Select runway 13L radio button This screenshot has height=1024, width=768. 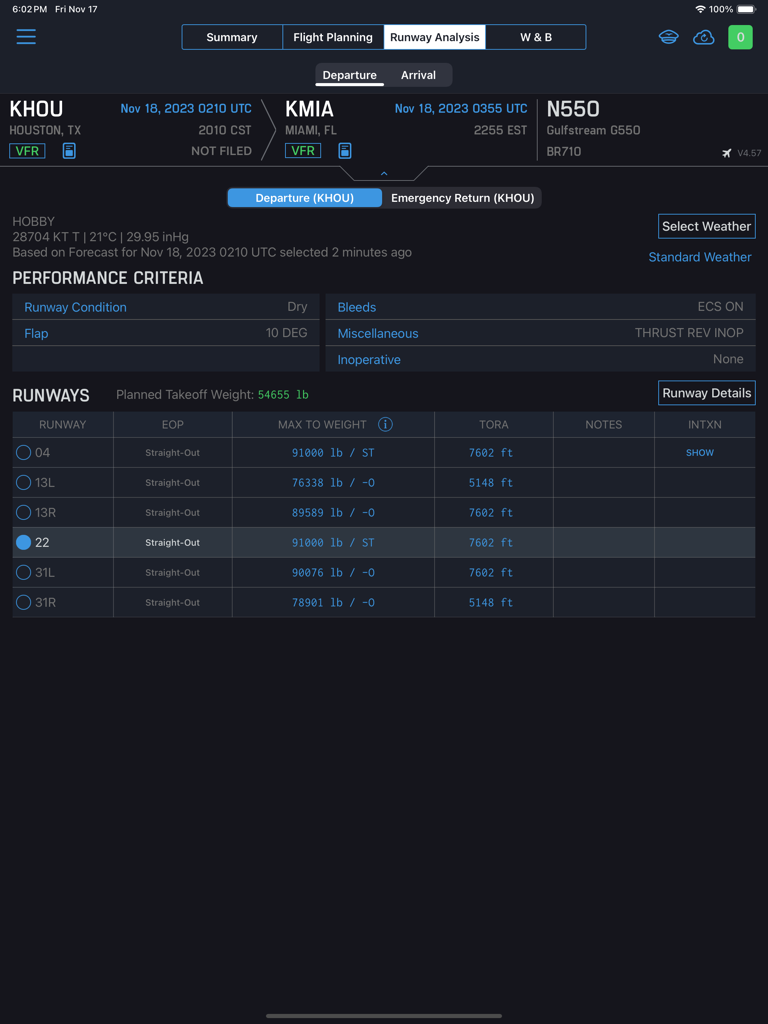tap(24, 483)
